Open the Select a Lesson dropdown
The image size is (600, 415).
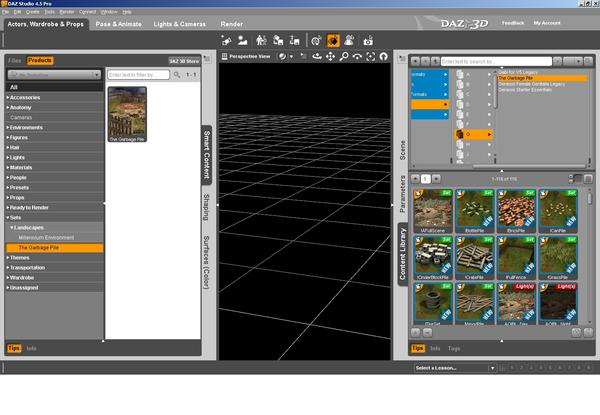455,368
